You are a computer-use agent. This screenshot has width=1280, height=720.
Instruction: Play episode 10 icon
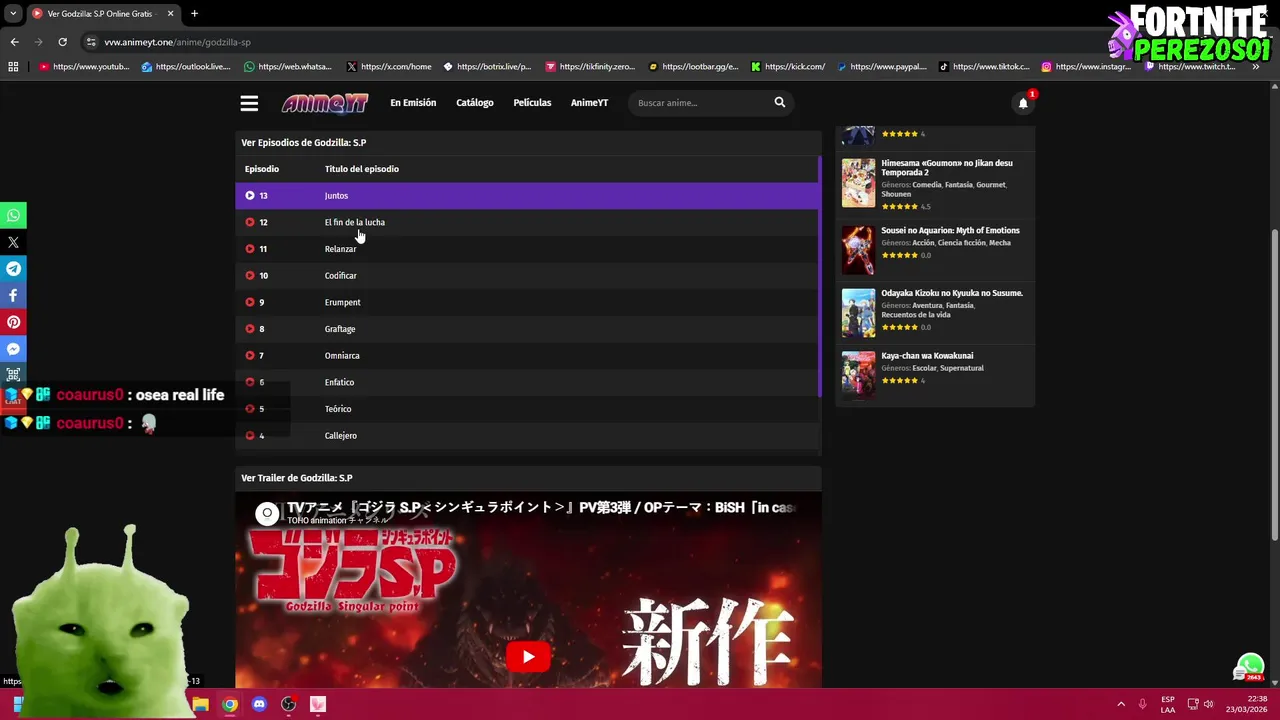(250, 275)
